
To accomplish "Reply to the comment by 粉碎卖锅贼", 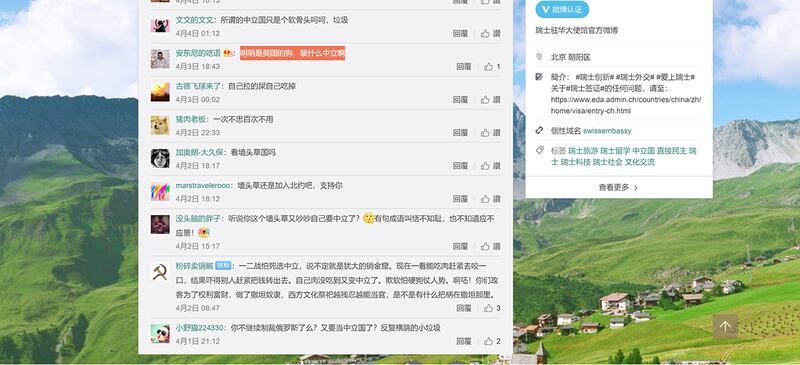I will pyautogui.click(x=464, y=308).
